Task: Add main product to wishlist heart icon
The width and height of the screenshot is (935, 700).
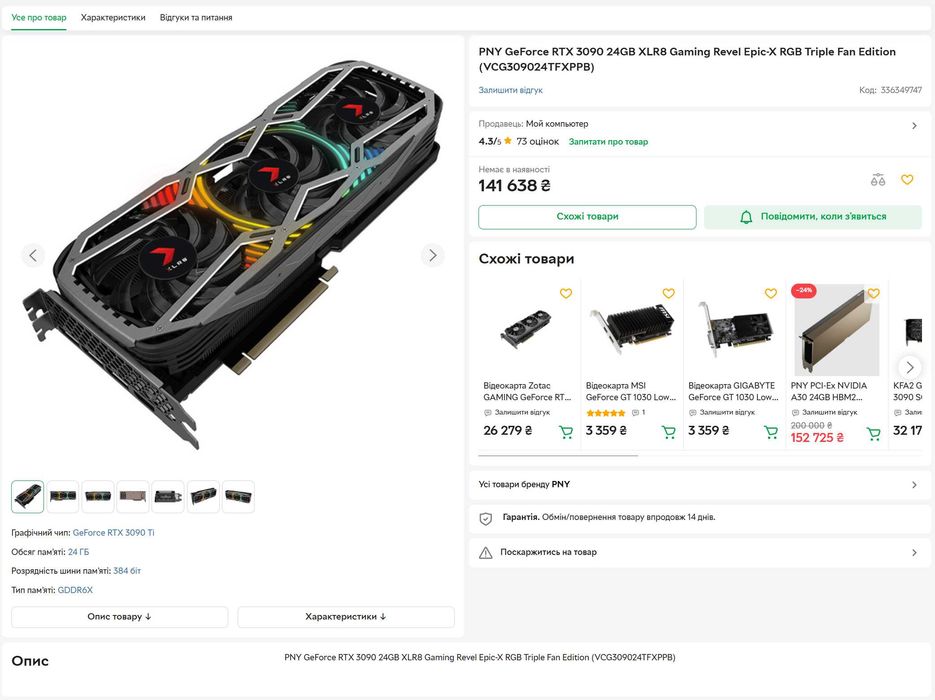Action: coord(907,180)
